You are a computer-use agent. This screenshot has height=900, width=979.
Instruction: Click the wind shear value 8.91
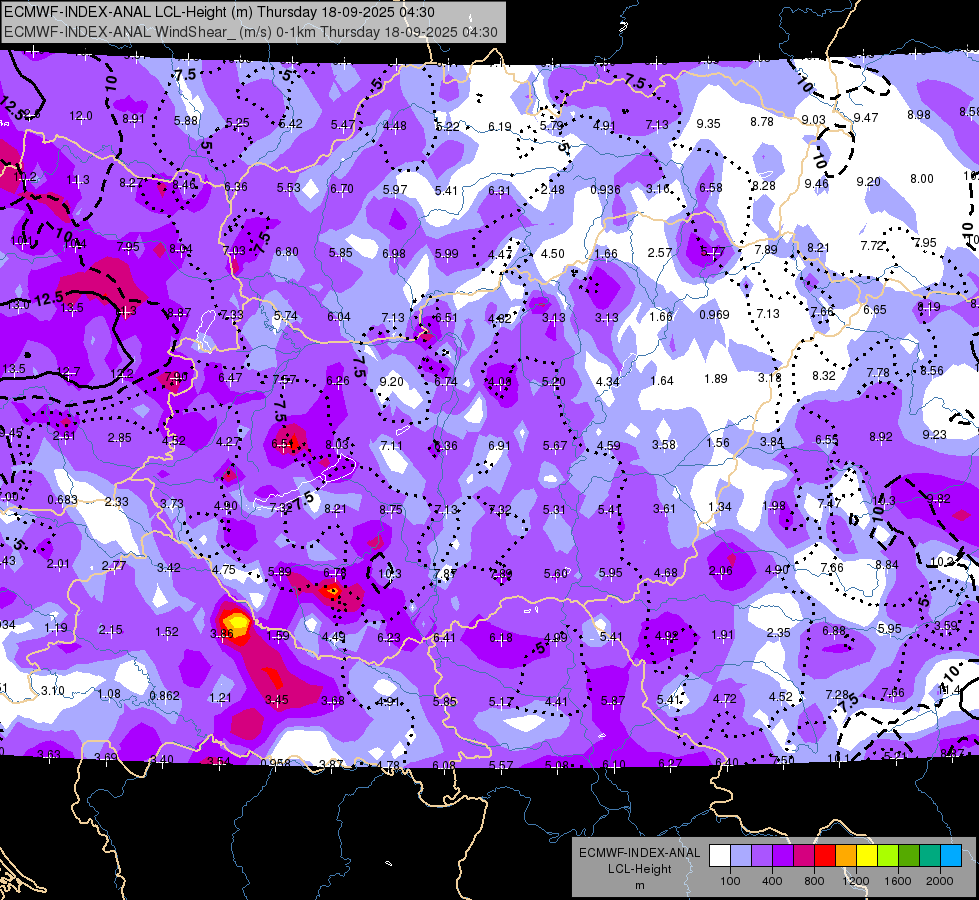[x=133, y=119]
